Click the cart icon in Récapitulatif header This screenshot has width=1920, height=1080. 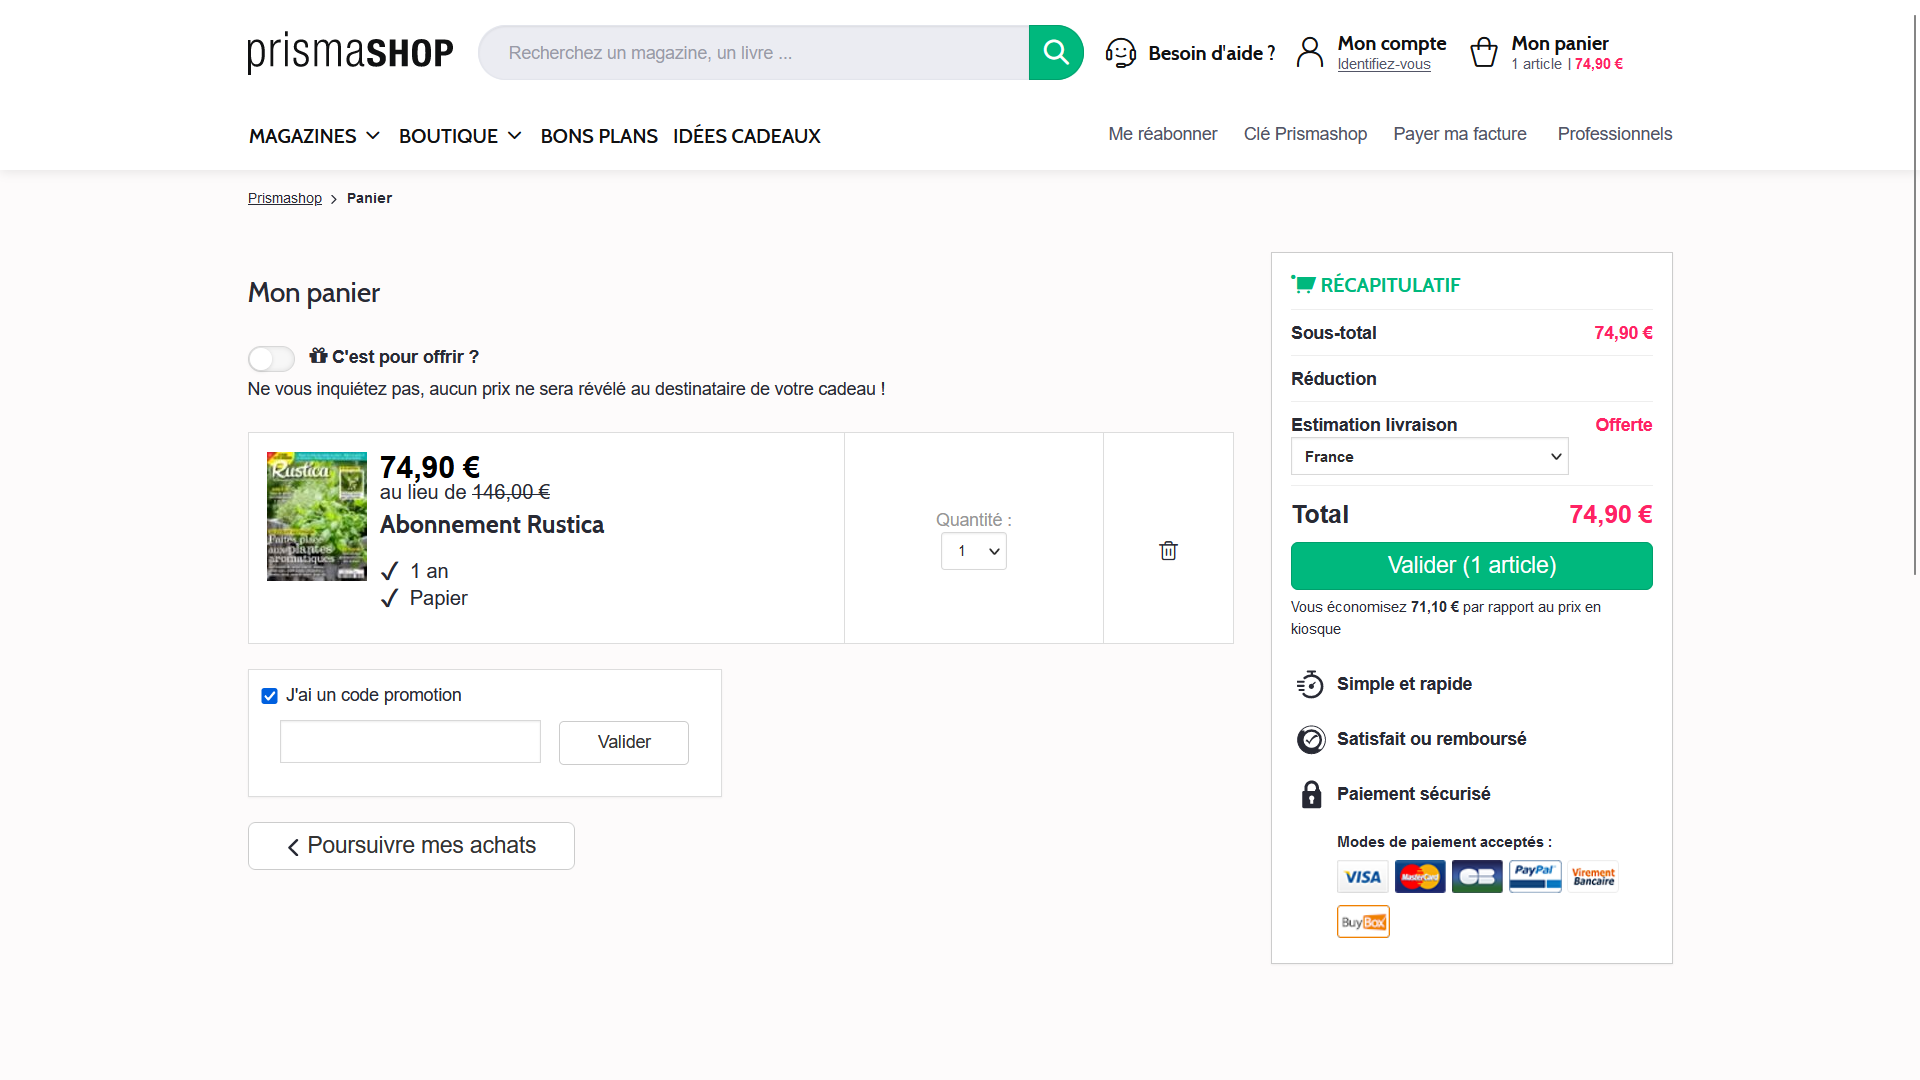(x=1303, y=284)
